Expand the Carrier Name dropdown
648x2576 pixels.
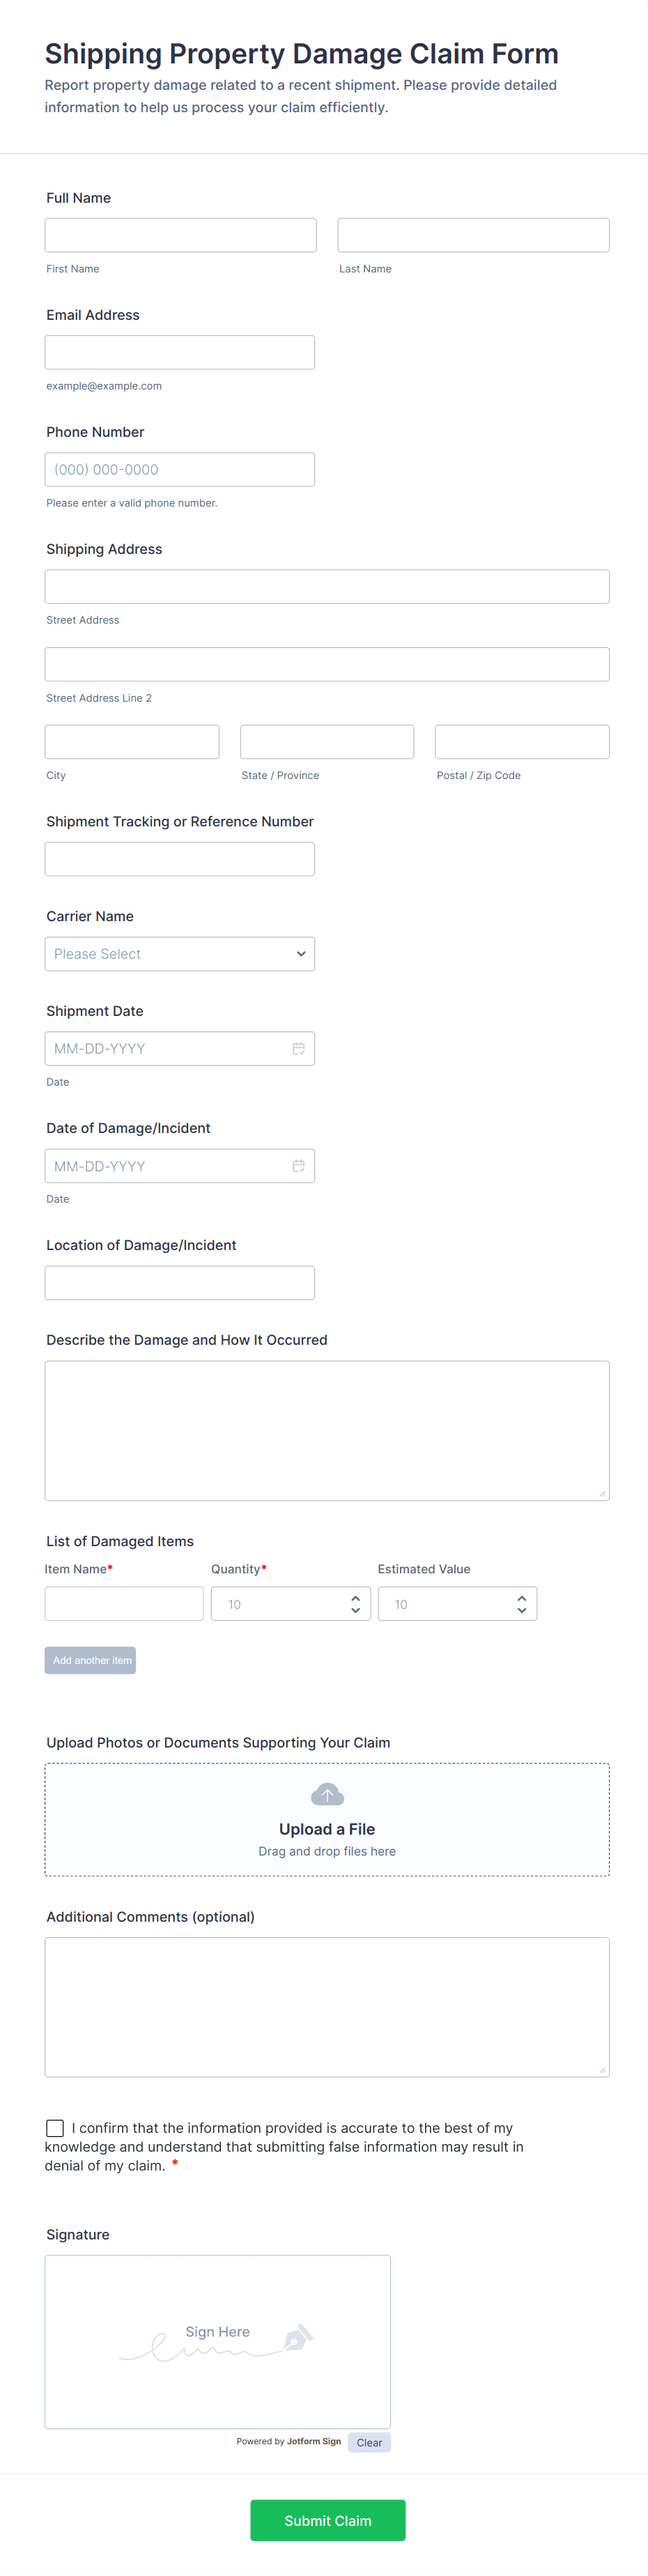(x=180, y=954)
